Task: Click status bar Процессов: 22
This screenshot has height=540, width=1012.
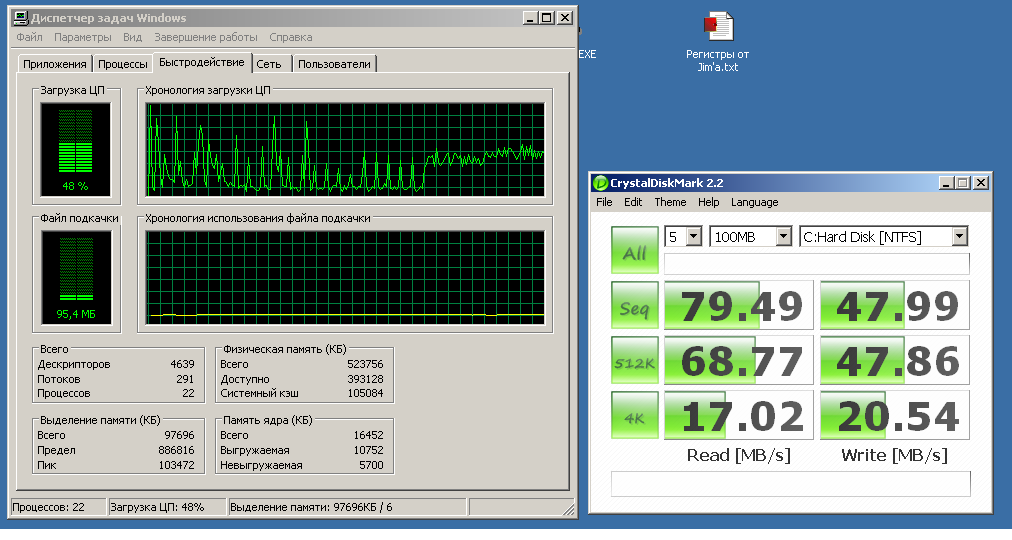Action: [x=58, y=507]
